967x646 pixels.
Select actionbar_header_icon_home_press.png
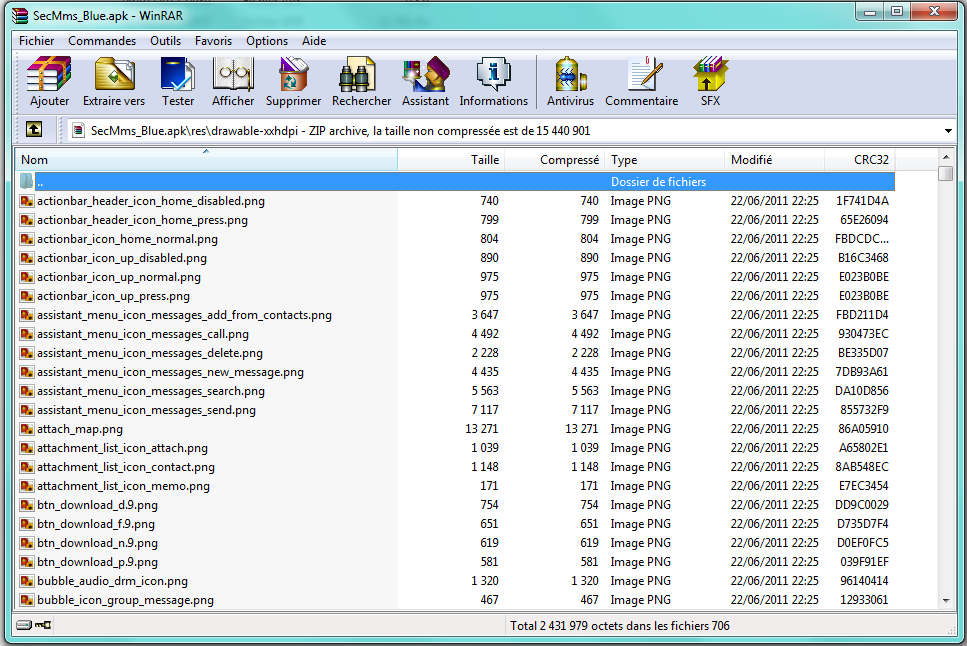click(x=142, y=220)
